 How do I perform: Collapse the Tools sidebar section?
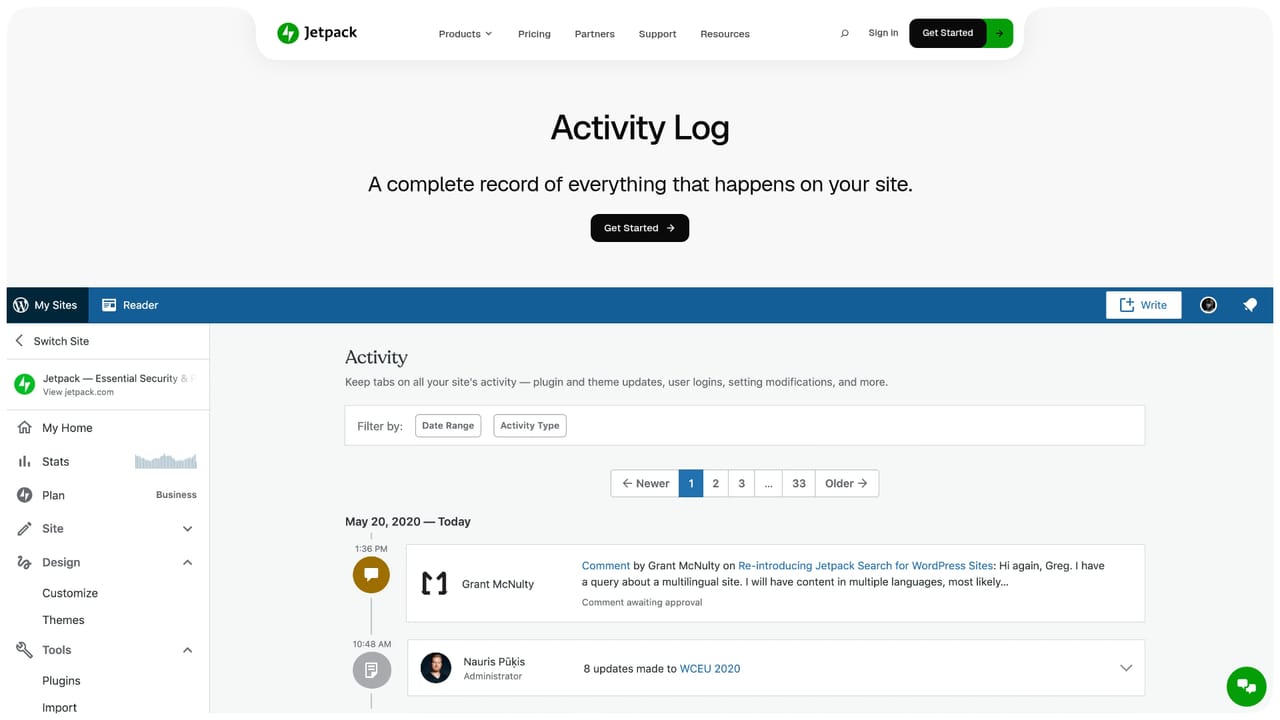(187, 650)
